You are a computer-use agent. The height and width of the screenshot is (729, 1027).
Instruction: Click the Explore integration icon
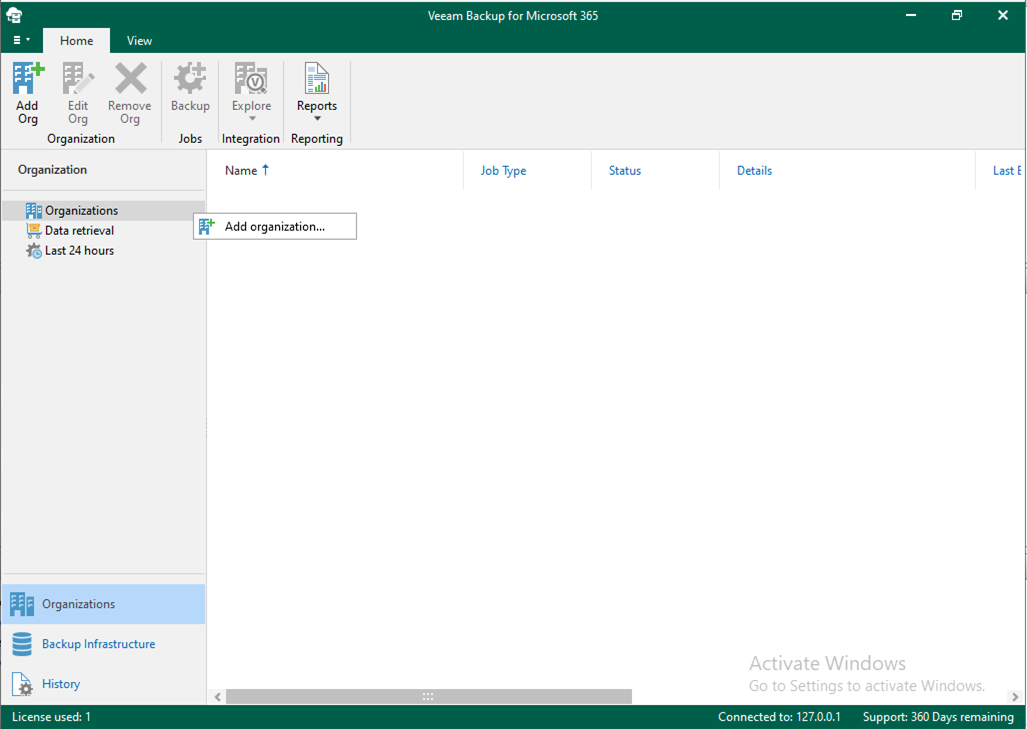pos(251,79)
